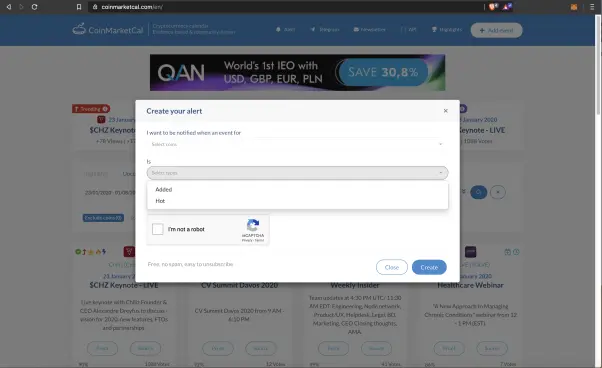Viewport: 602px width, 368px height.
Task: Click the Weekly Insider card title
Action: point(355,285)
